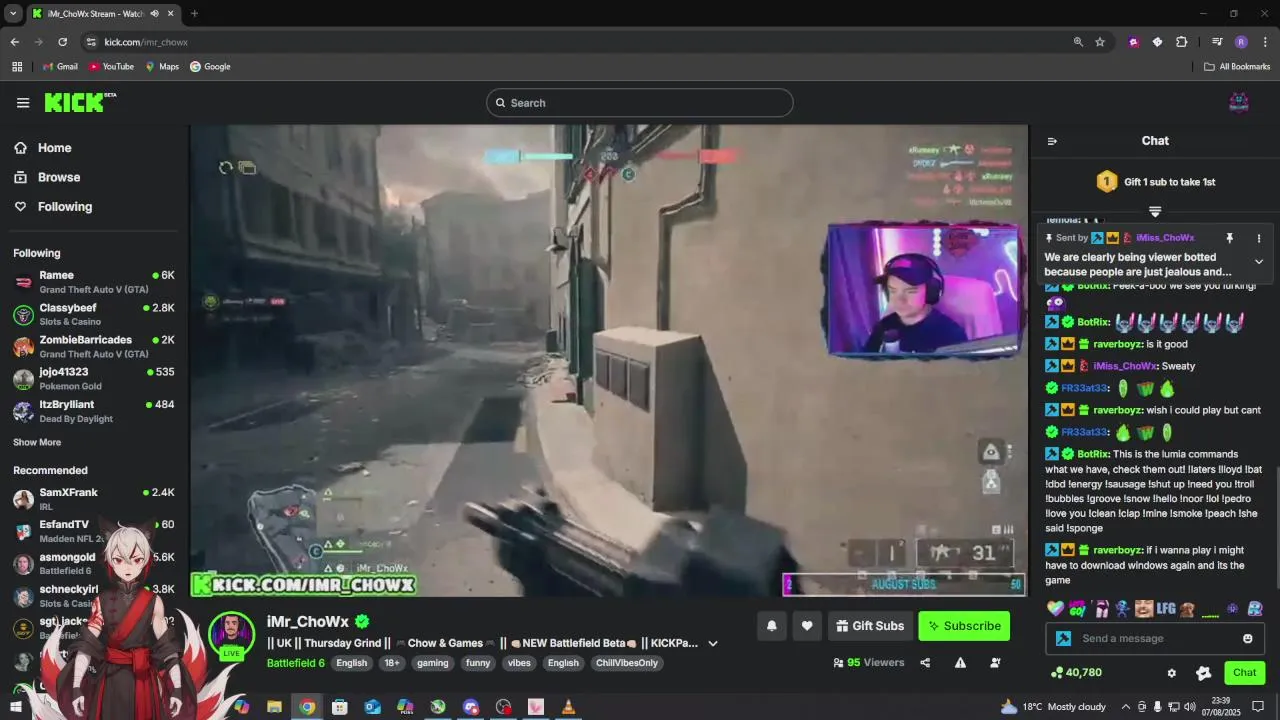Go to Home in sidebar

tap(54, 148)
